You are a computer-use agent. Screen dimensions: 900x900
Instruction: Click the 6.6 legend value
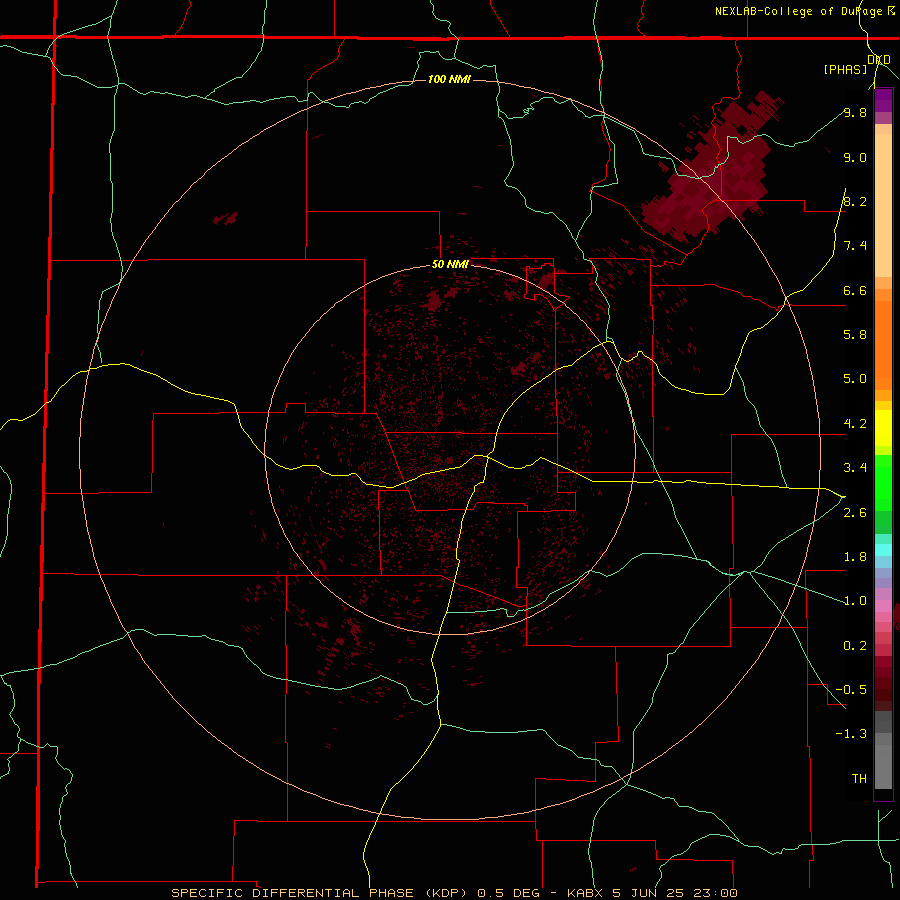point(855,290)
